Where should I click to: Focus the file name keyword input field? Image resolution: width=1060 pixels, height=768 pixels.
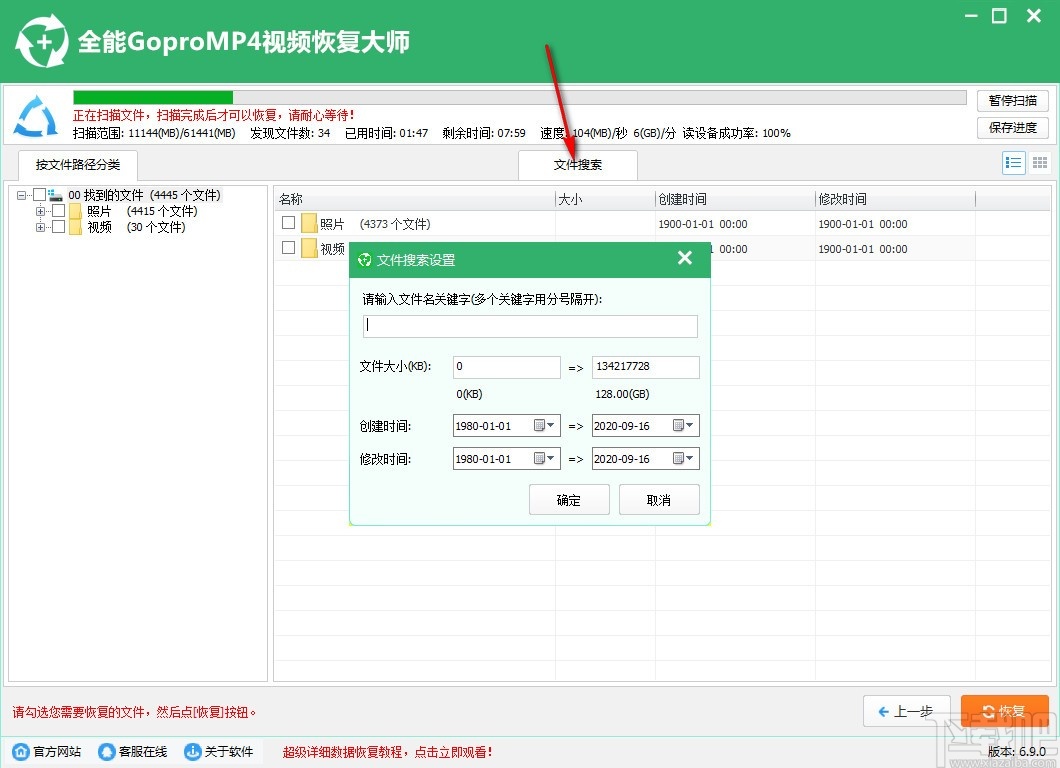(530, 326)
